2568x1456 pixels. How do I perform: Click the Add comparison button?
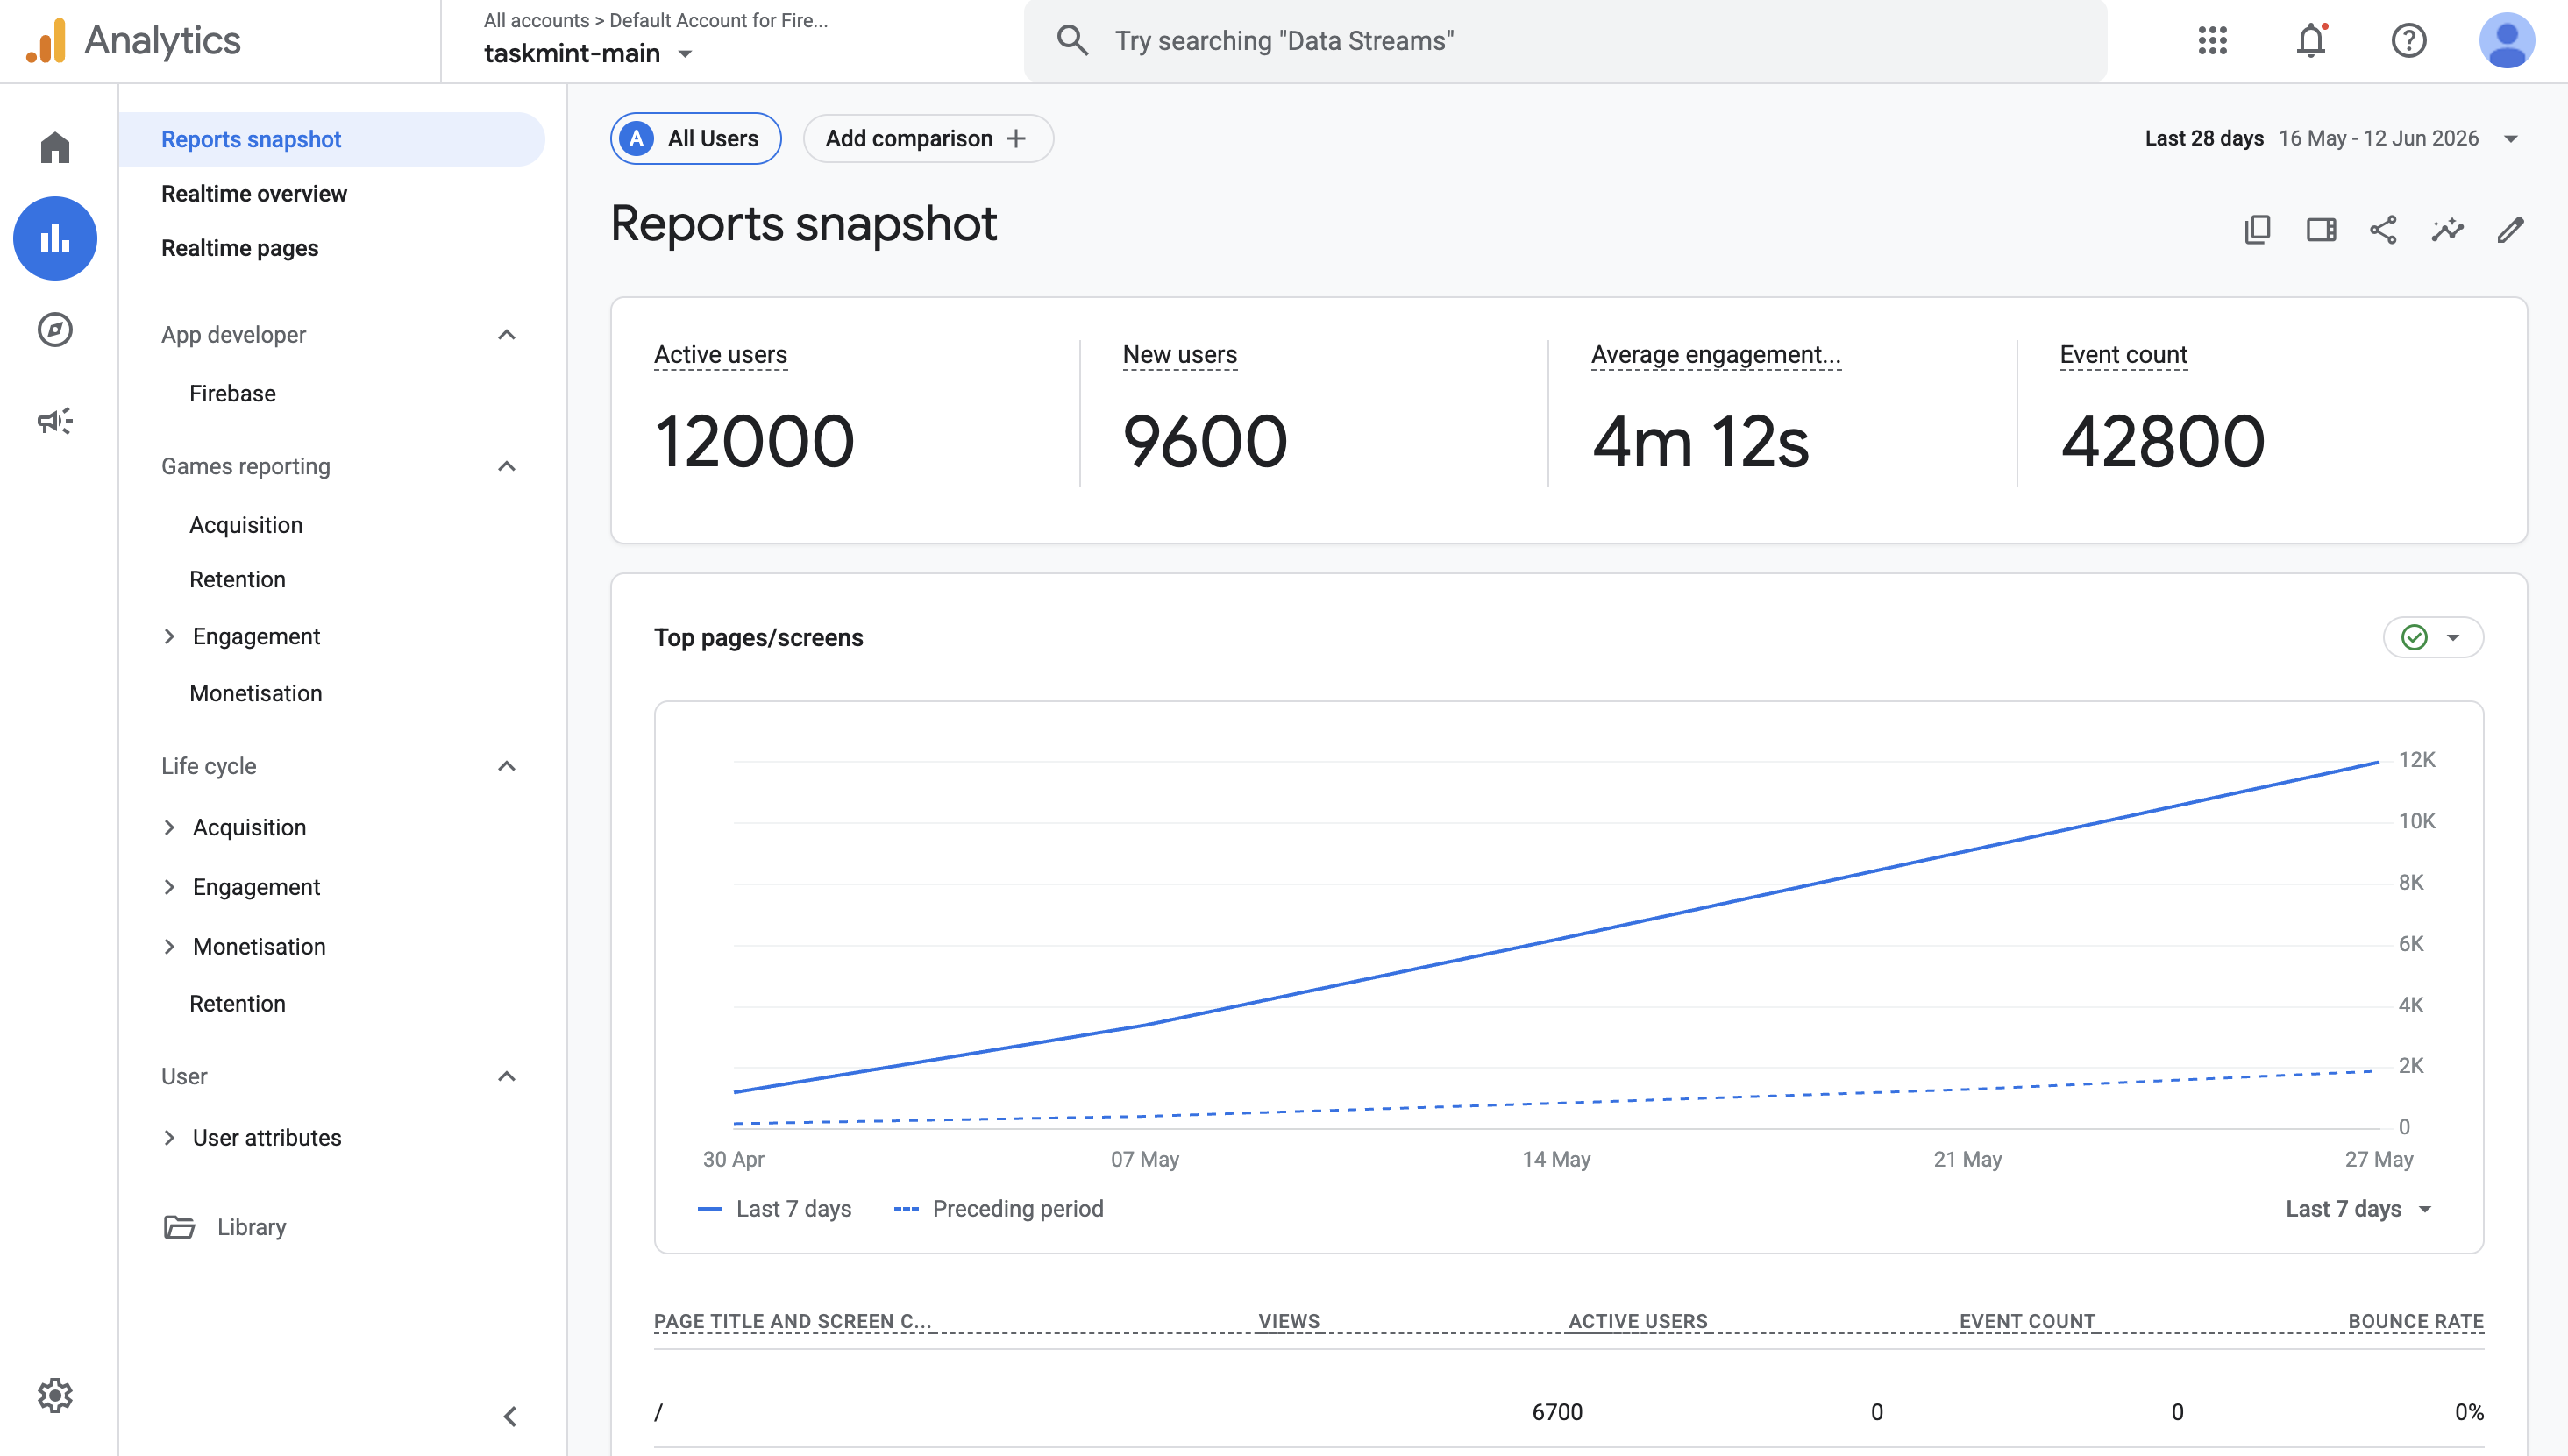[927, 138]
